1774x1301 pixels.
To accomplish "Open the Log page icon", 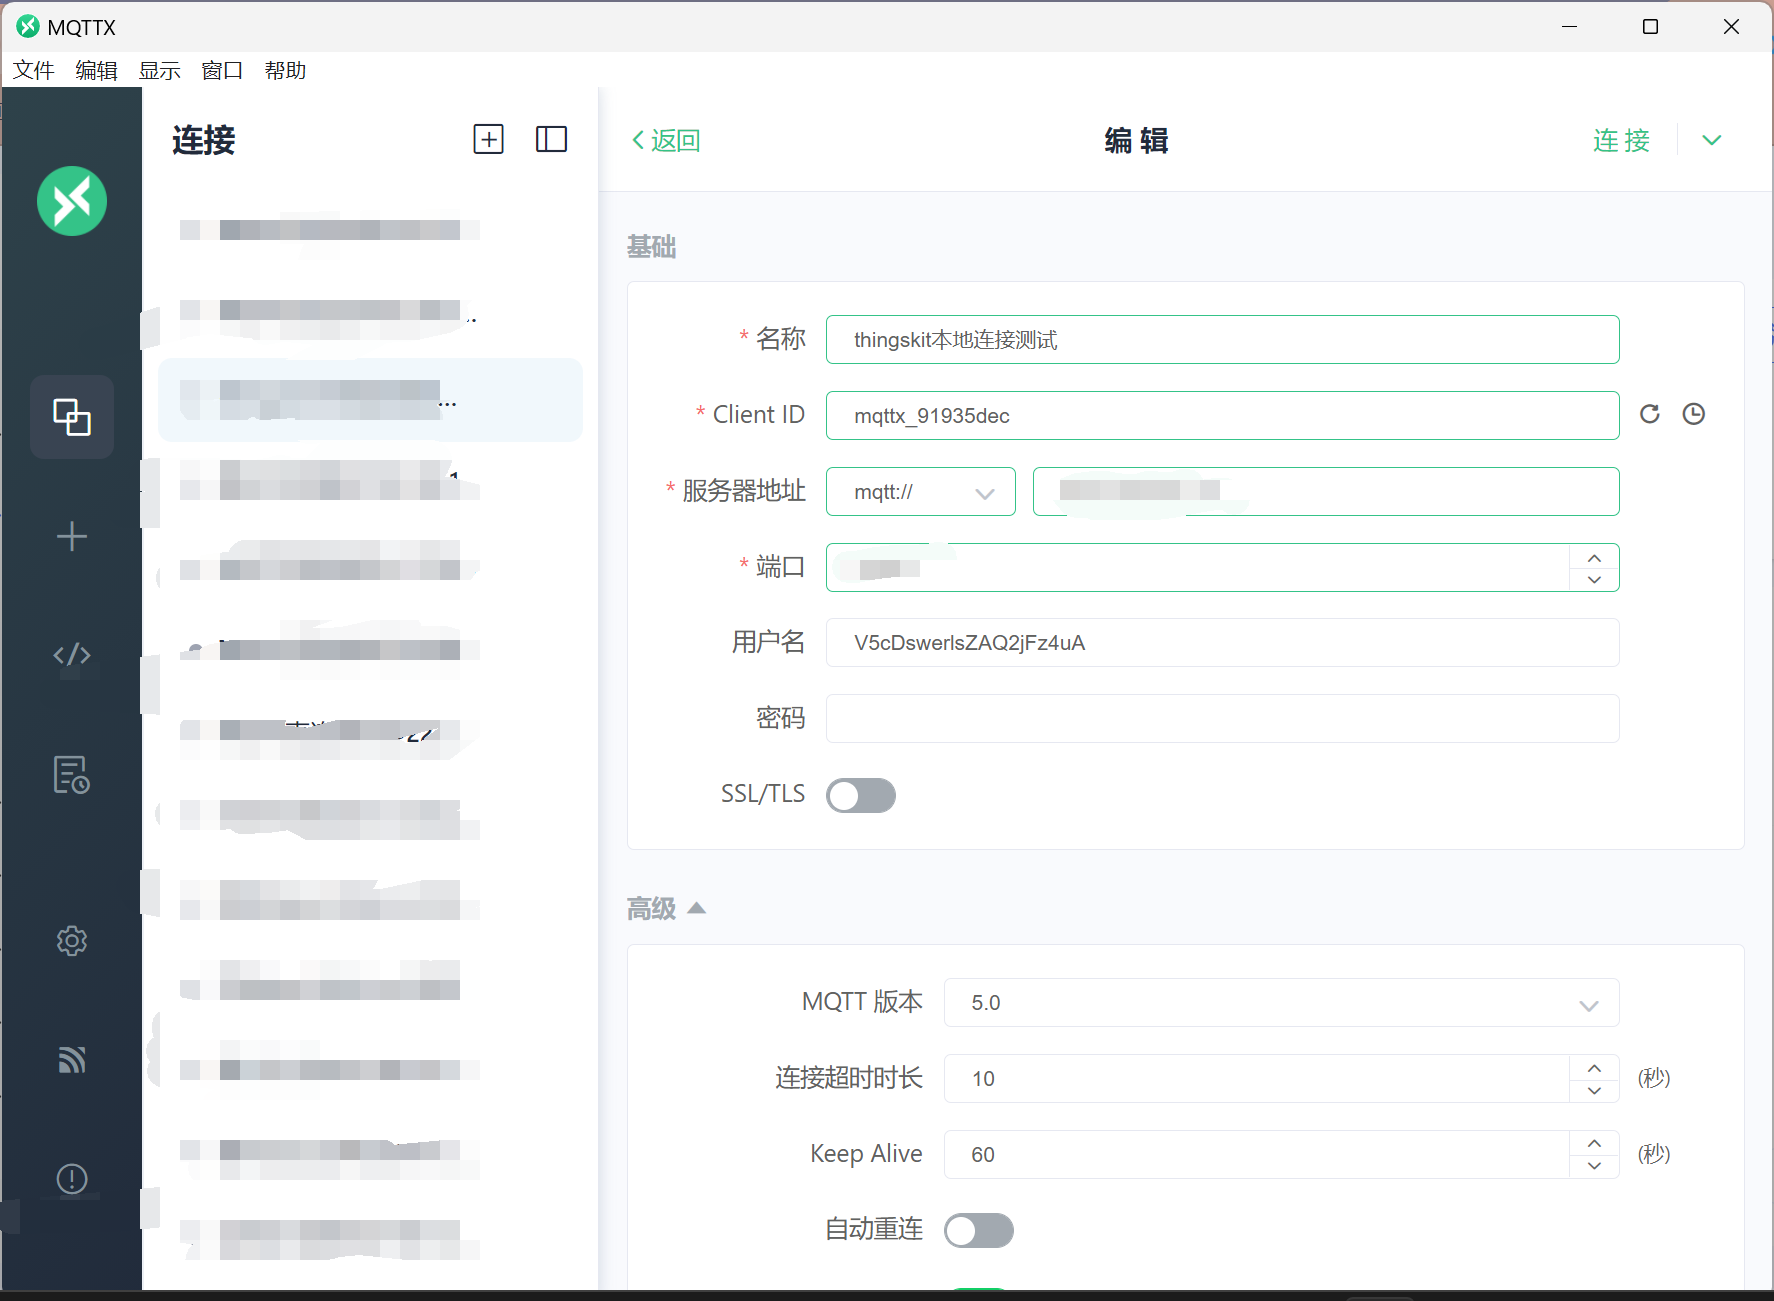I will (72, 775).
